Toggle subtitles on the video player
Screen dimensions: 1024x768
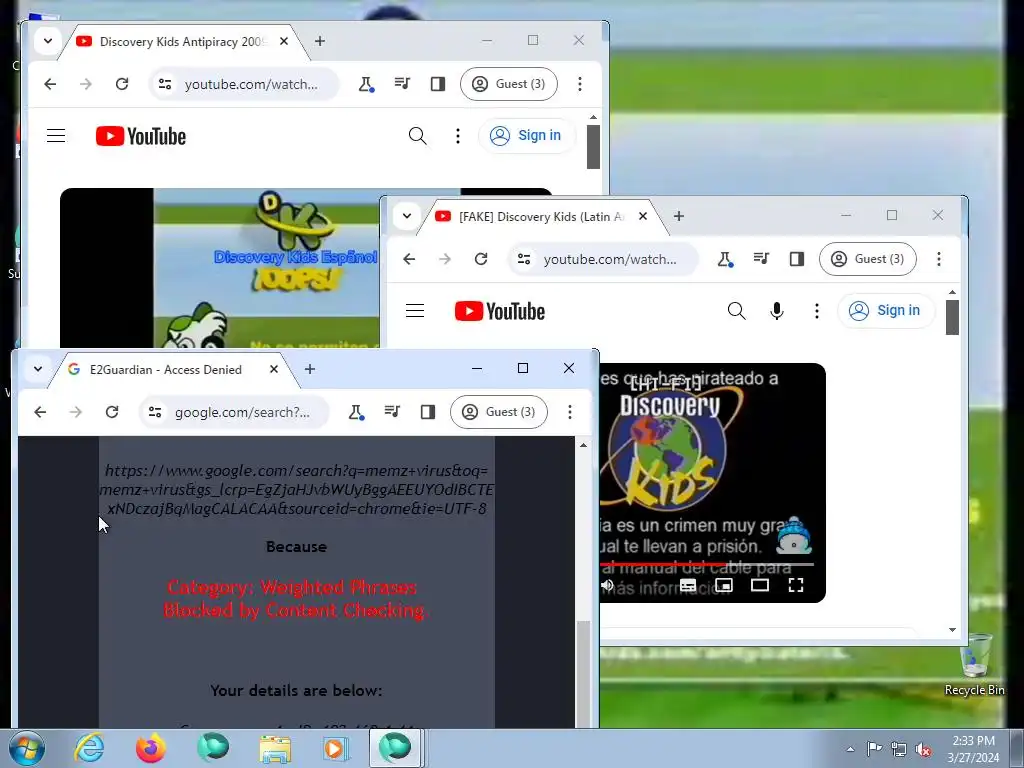(688, 585)
